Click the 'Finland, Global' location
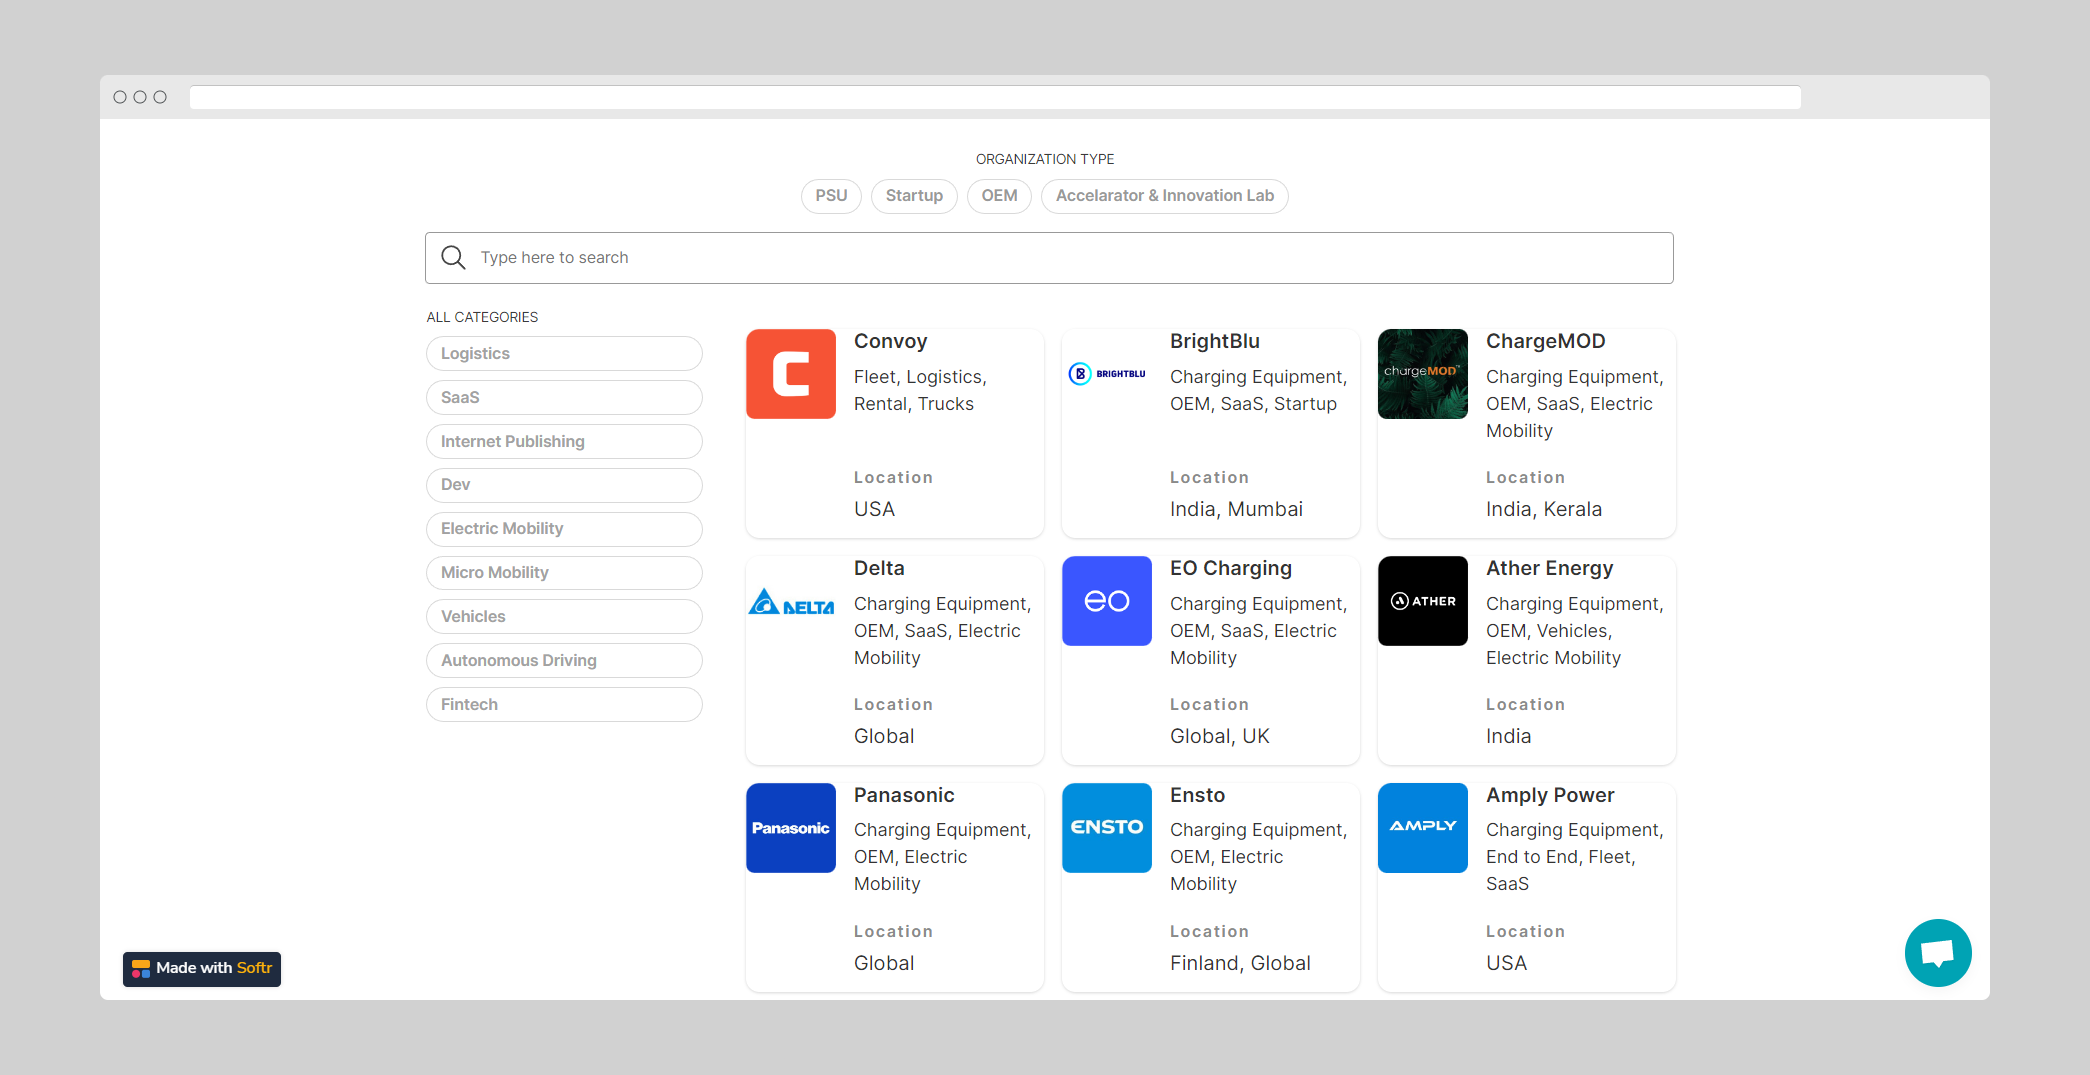The image size is (2090, 1075). [x=1240, y=963]
